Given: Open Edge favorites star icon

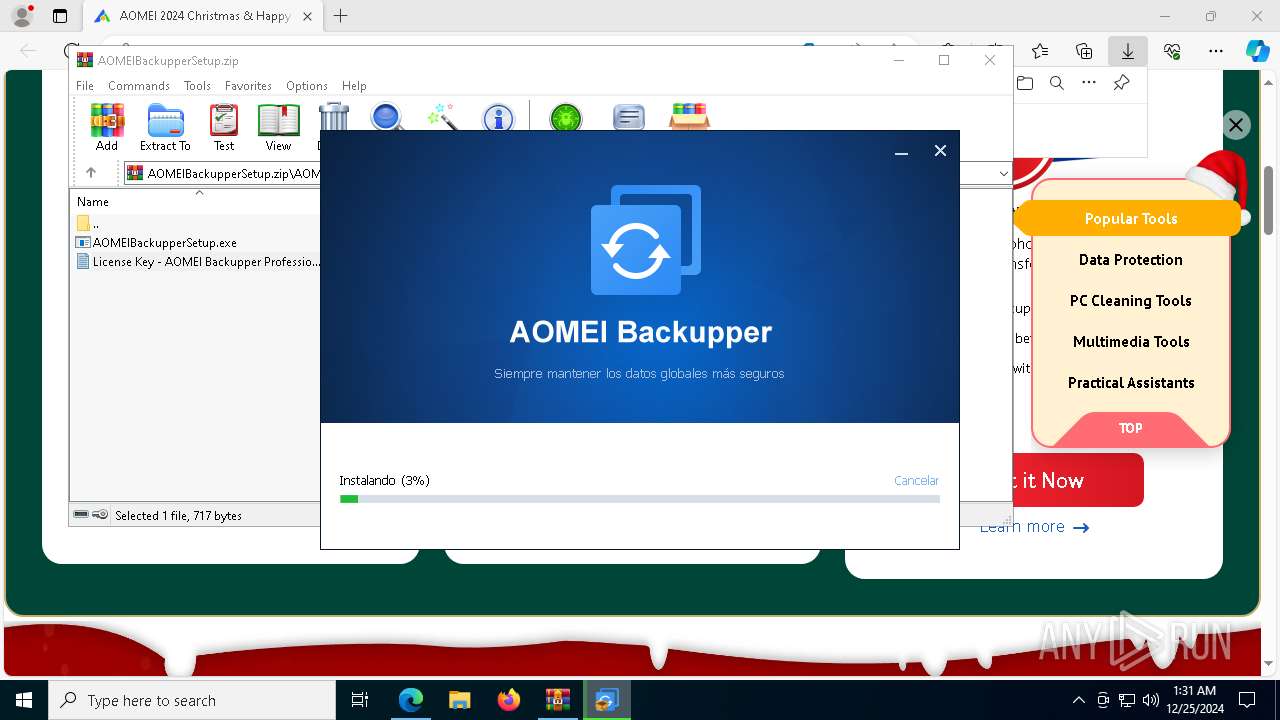Looking at the screenshot, I should pos(1040,51).
